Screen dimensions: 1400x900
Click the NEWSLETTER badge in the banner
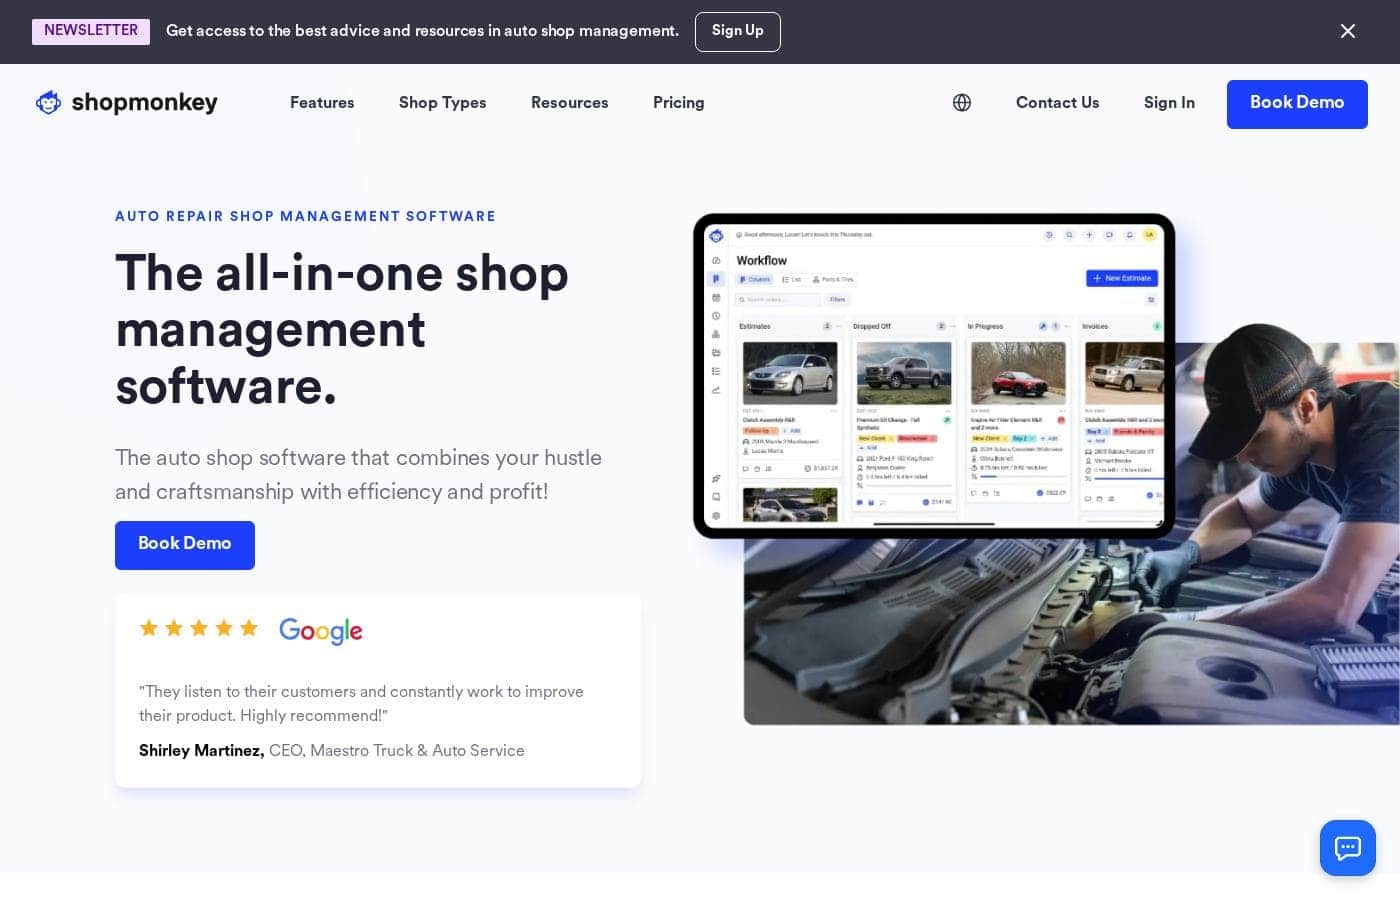(x=91, y=31)
